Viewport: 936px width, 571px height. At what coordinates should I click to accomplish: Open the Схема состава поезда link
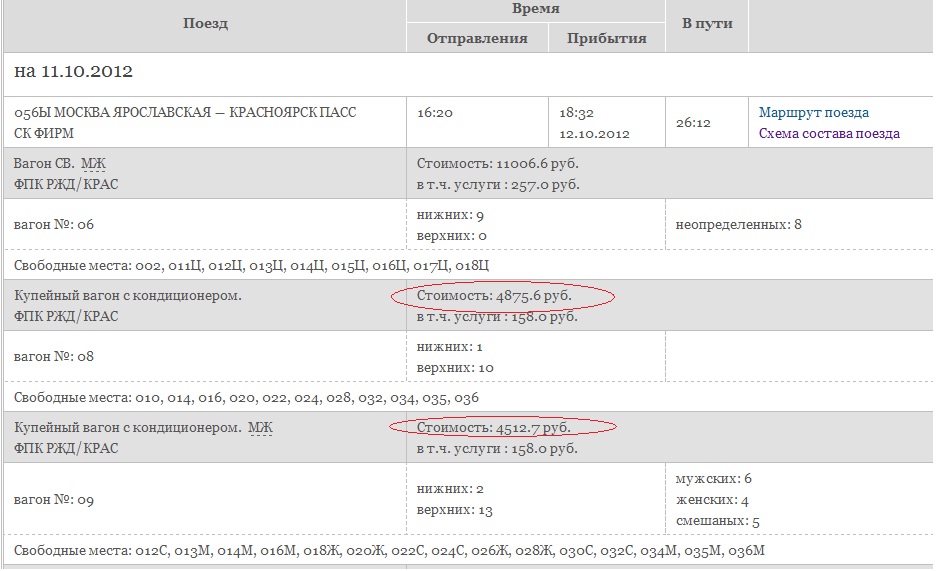pos(828,134)
